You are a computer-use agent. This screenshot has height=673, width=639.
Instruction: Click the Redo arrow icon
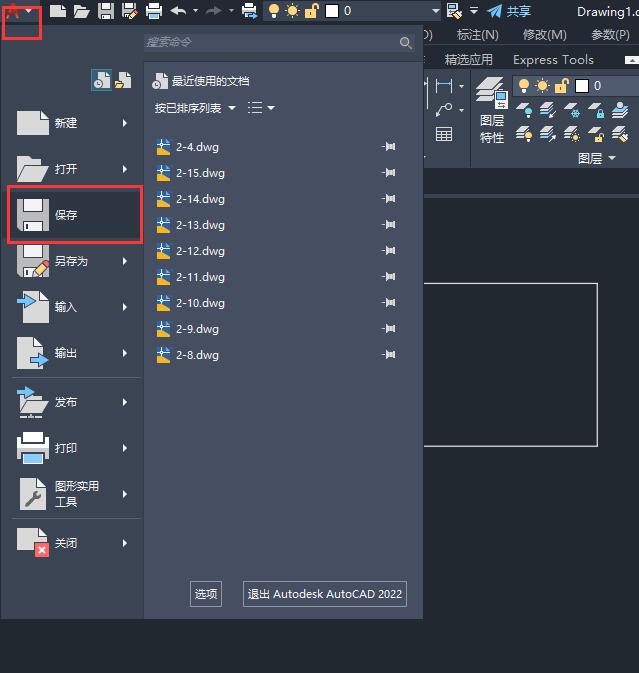pyautogui.click(x=214, y=10)
